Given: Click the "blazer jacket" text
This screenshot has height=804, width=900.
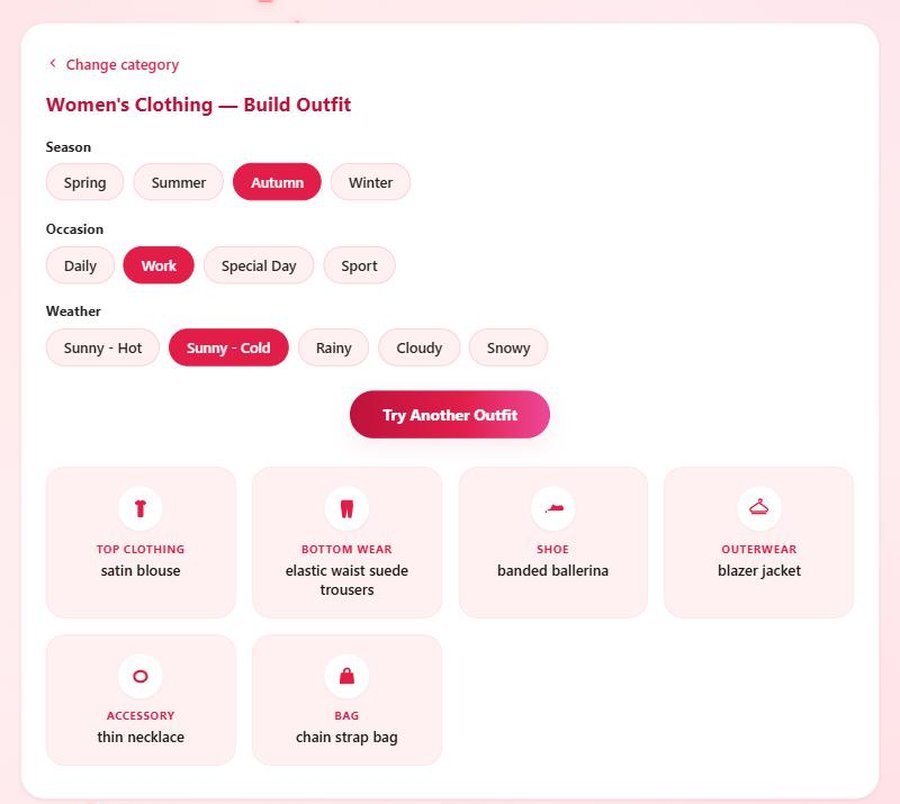Looking at the screenshot, I should pos(759,570).
